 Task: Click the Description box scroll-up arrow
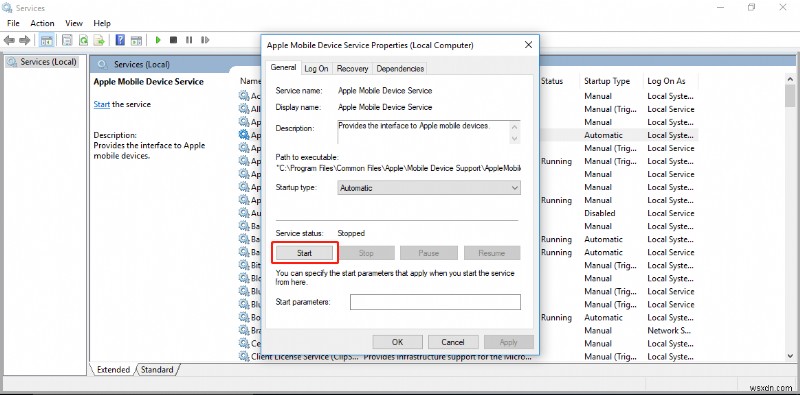coord(515,127)
